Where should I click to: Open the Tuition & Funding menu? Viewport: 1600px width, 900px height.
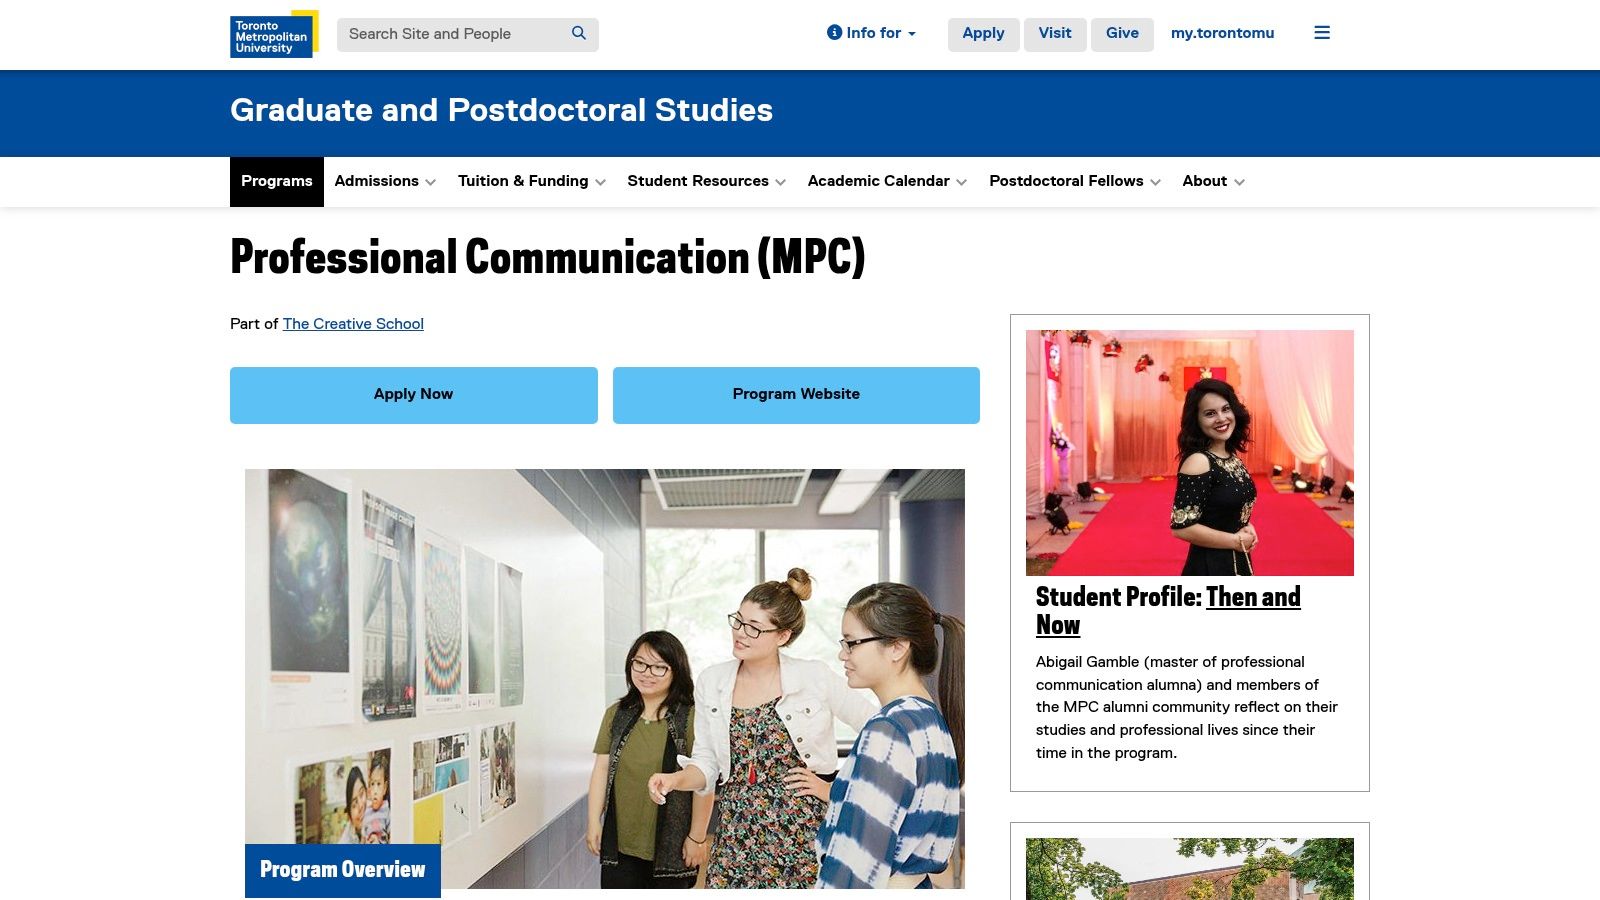(x=523, y=181)
